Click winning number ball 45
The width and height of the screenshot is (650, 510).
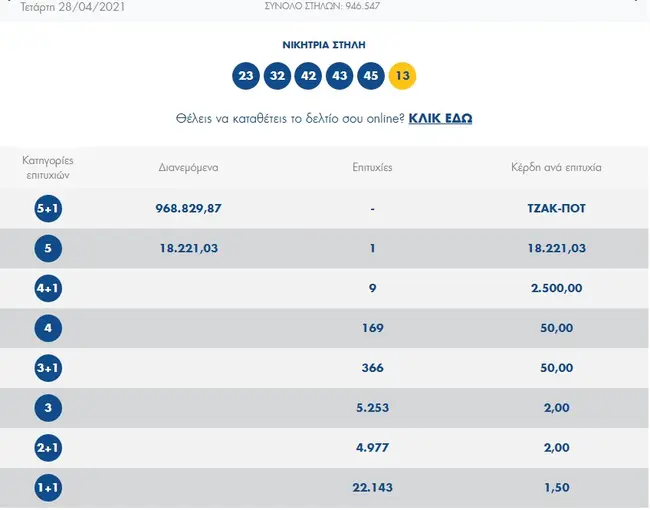(371, 76)
